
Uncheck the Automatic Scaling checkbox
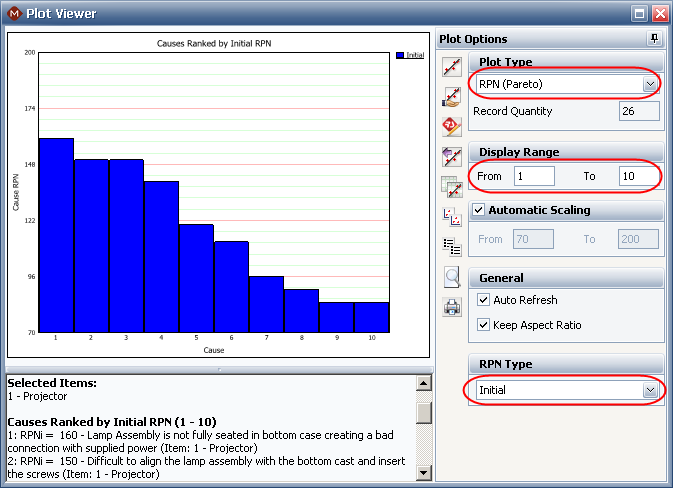coord(478,210)
